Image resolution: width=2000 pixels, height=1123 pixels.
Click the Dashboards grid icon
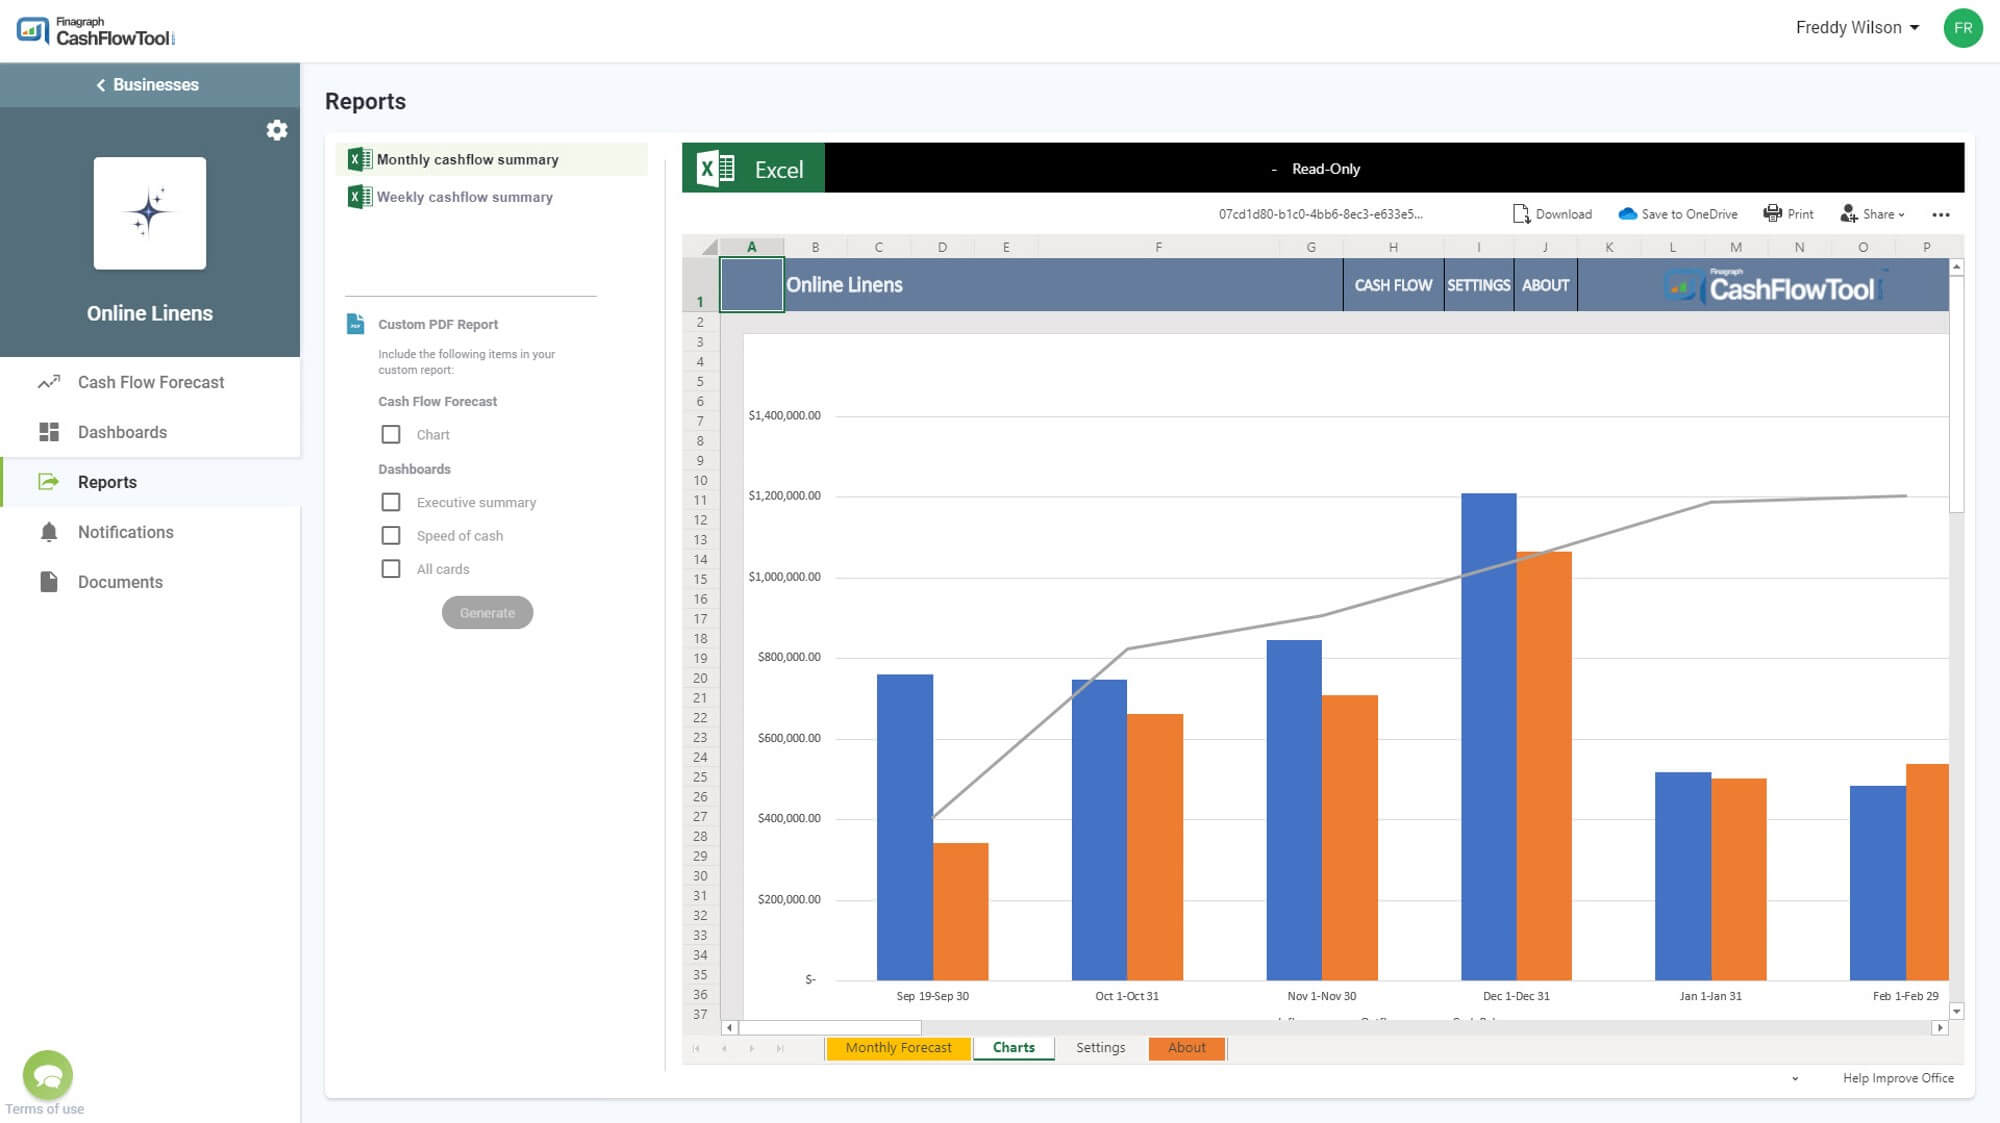tap(49, 432)
